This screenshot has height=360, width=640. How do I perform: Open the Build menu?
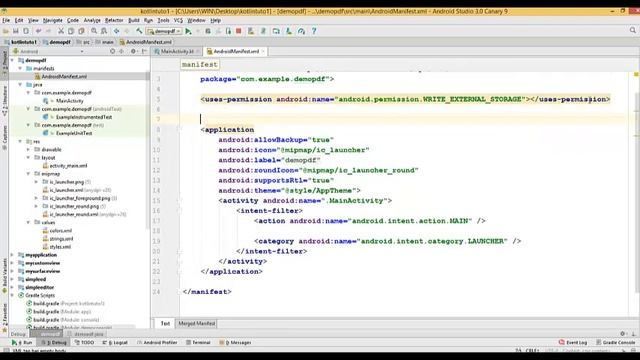(x=134, y=20)
